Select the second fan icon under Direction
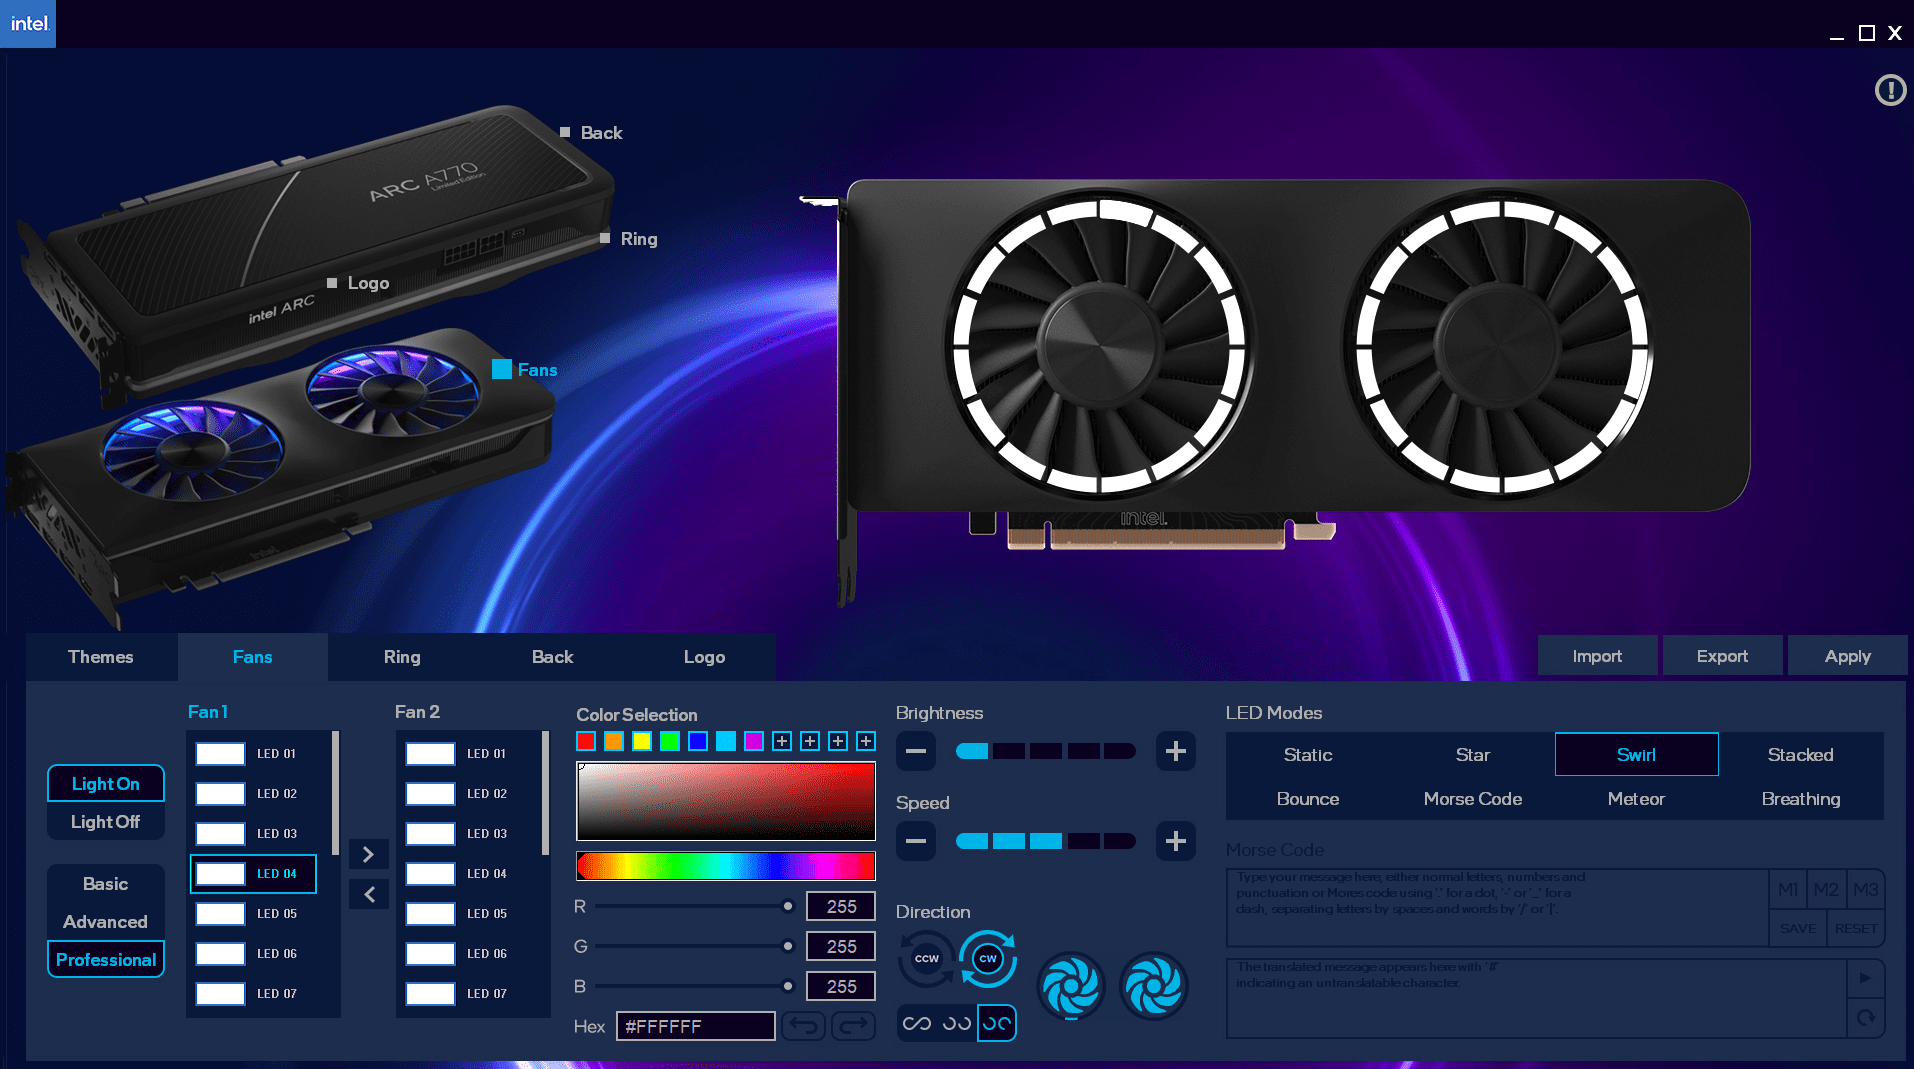Viewport: 1914px width, 1069px height. pyautogui.click(x=1153, y=986)
